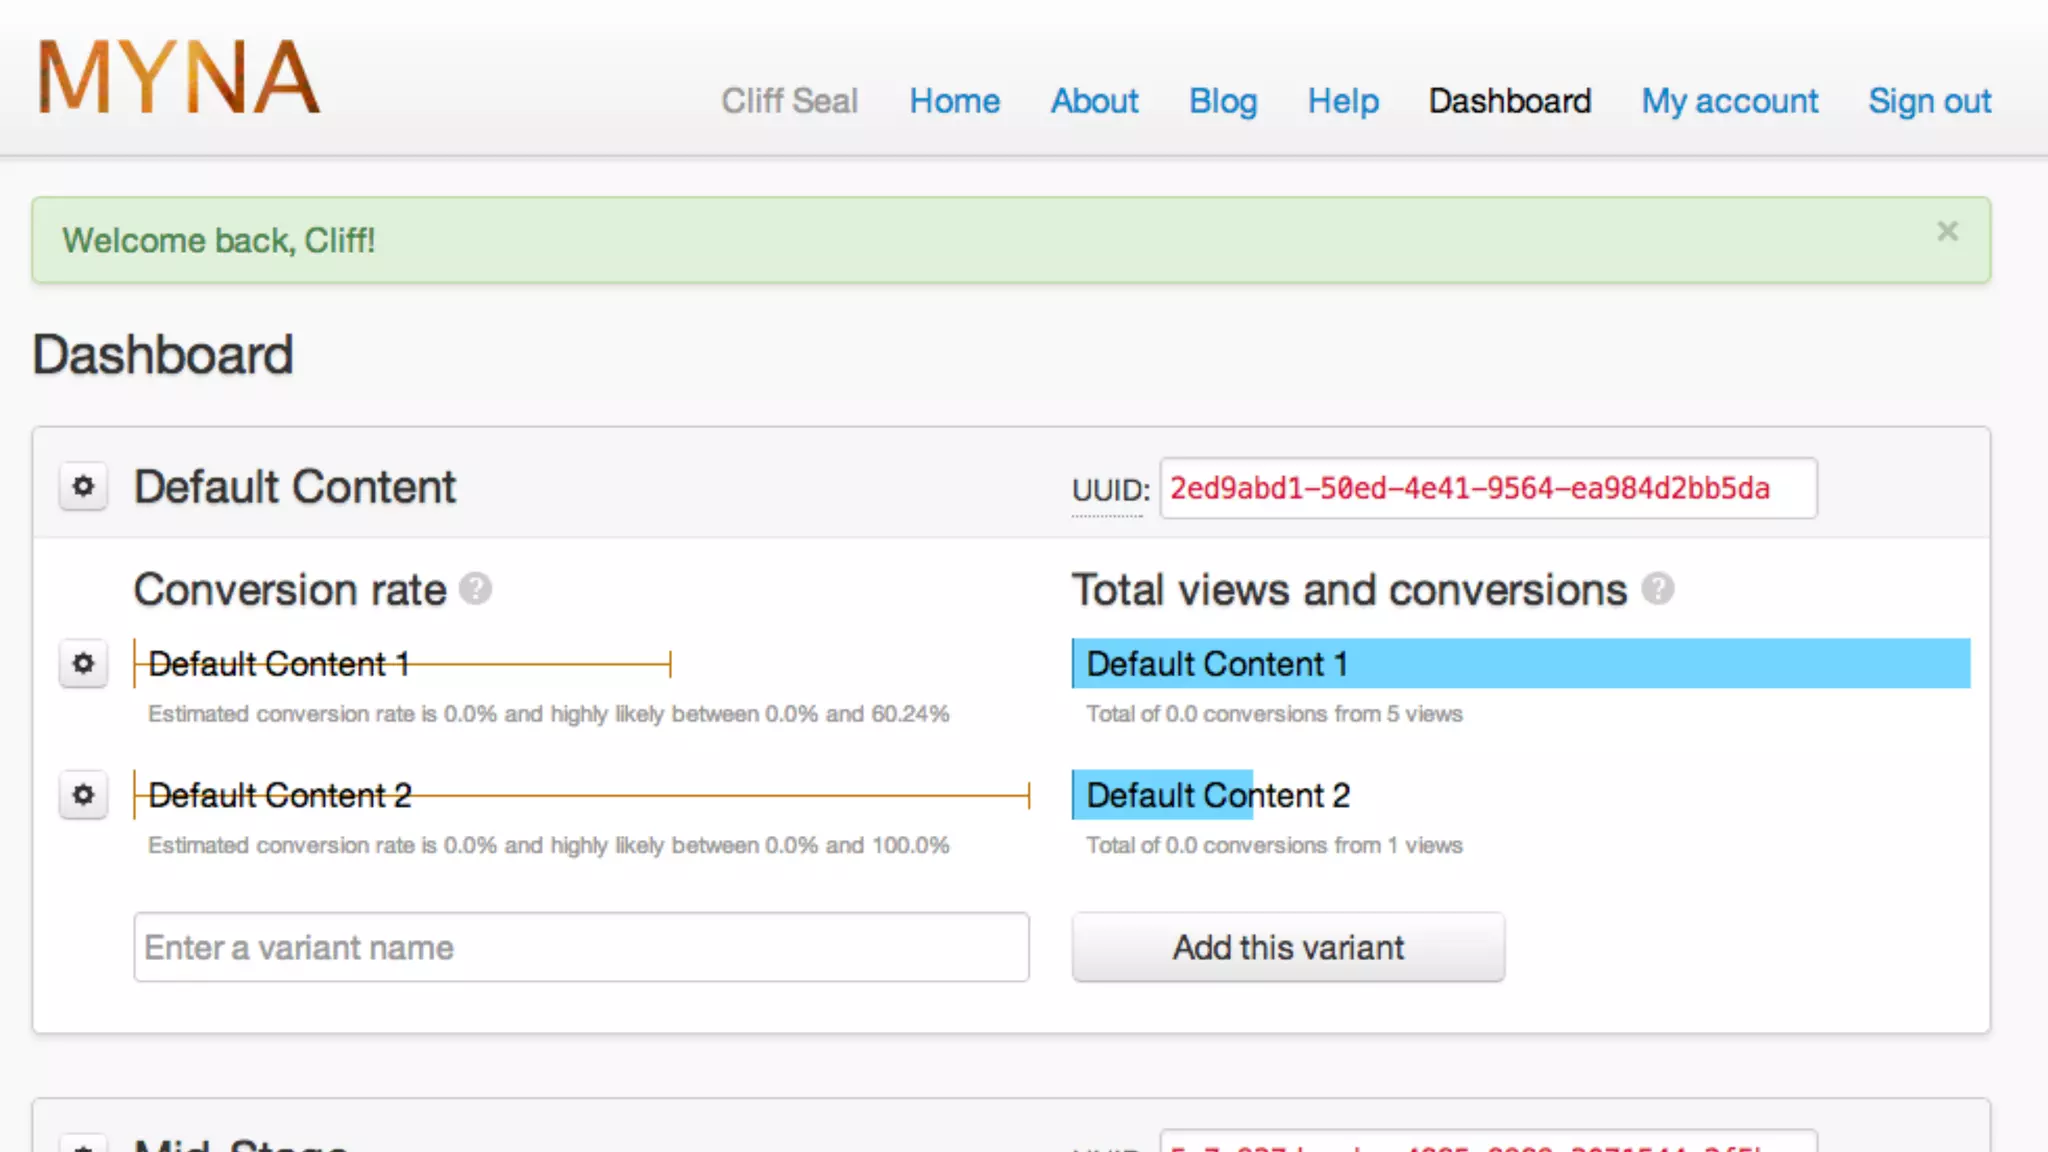Sign out of the account
2048x1152 pixels.
(x=1929, y=101)
